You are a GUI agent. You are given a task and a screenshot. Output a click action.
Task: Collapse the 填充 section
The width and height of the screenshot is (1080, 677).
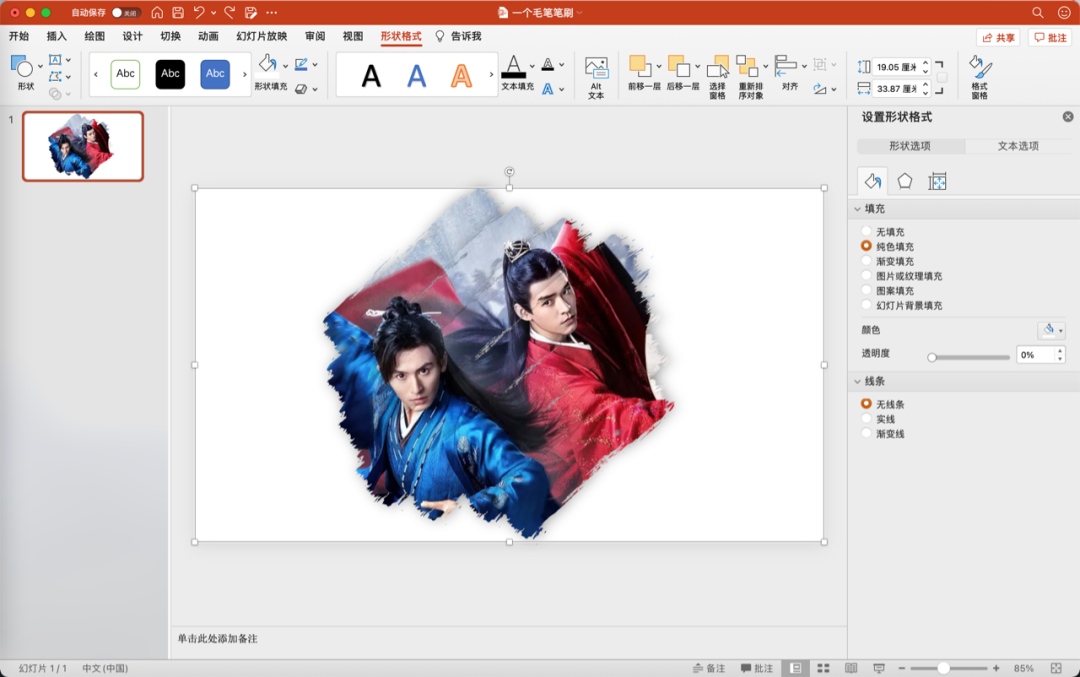tap(858, 209)
